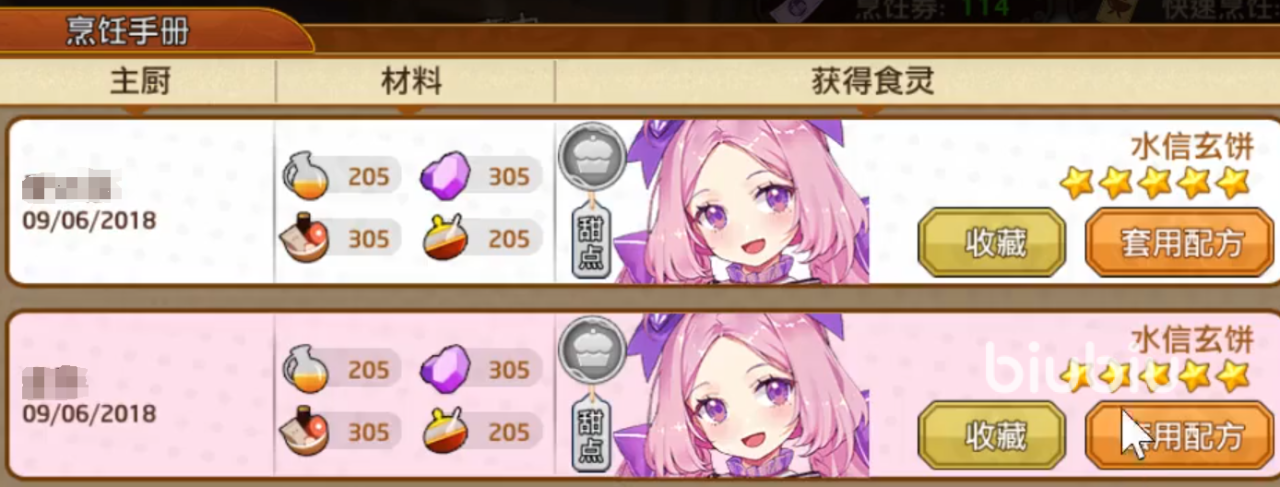Click the purple crystal icon in second recipe
The height and width of the screenshot is (487, 1280).
444,370
